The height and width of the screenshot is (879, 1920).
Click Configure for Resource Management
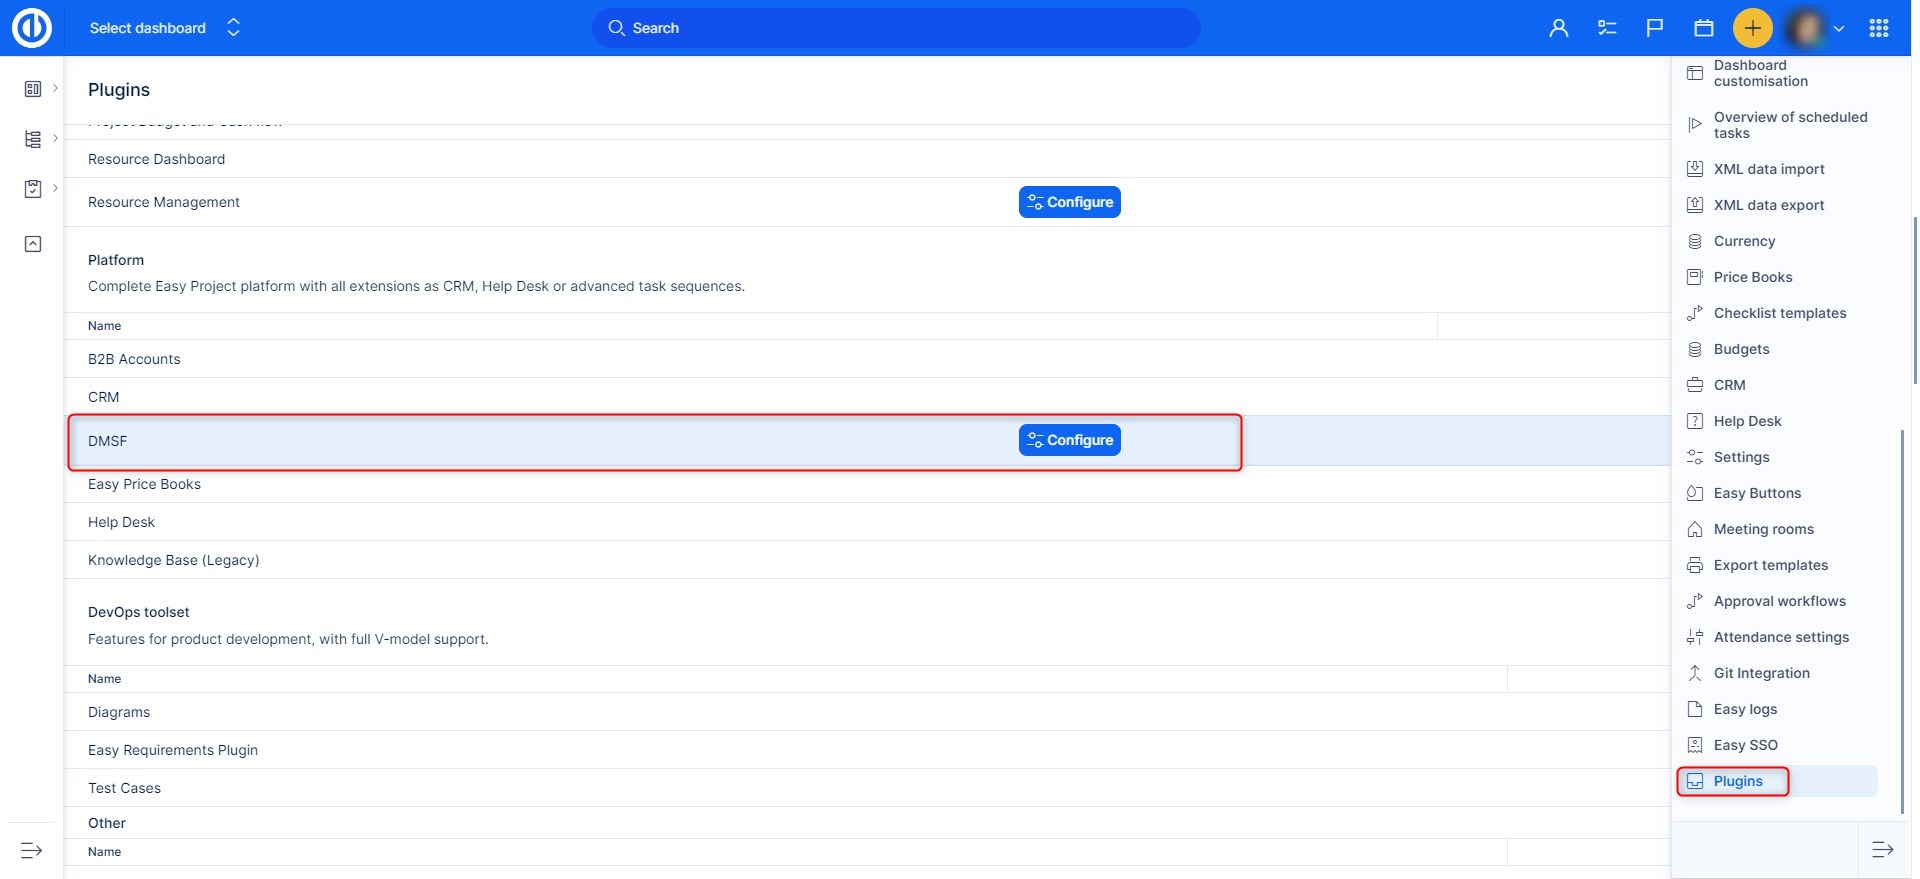coord(1069,202)
